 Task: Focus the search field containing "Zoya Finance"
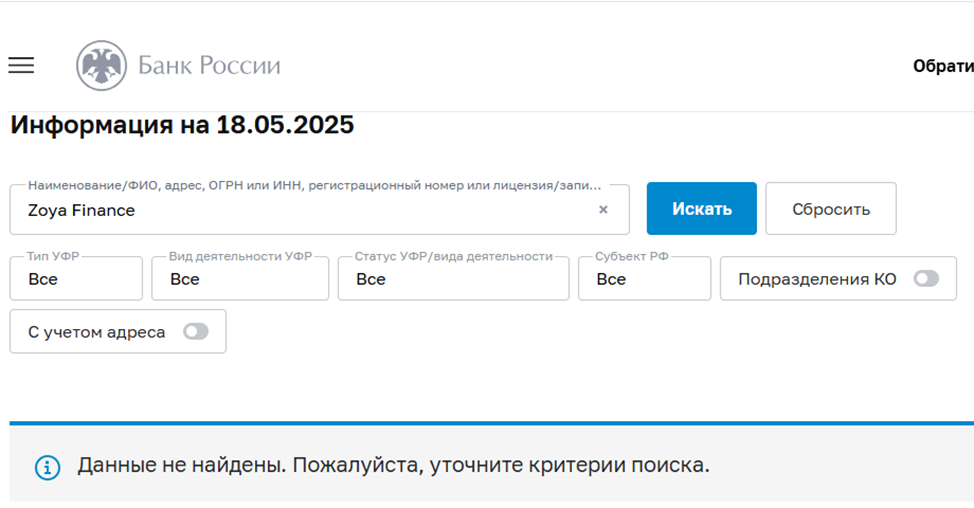coord(300,210)
